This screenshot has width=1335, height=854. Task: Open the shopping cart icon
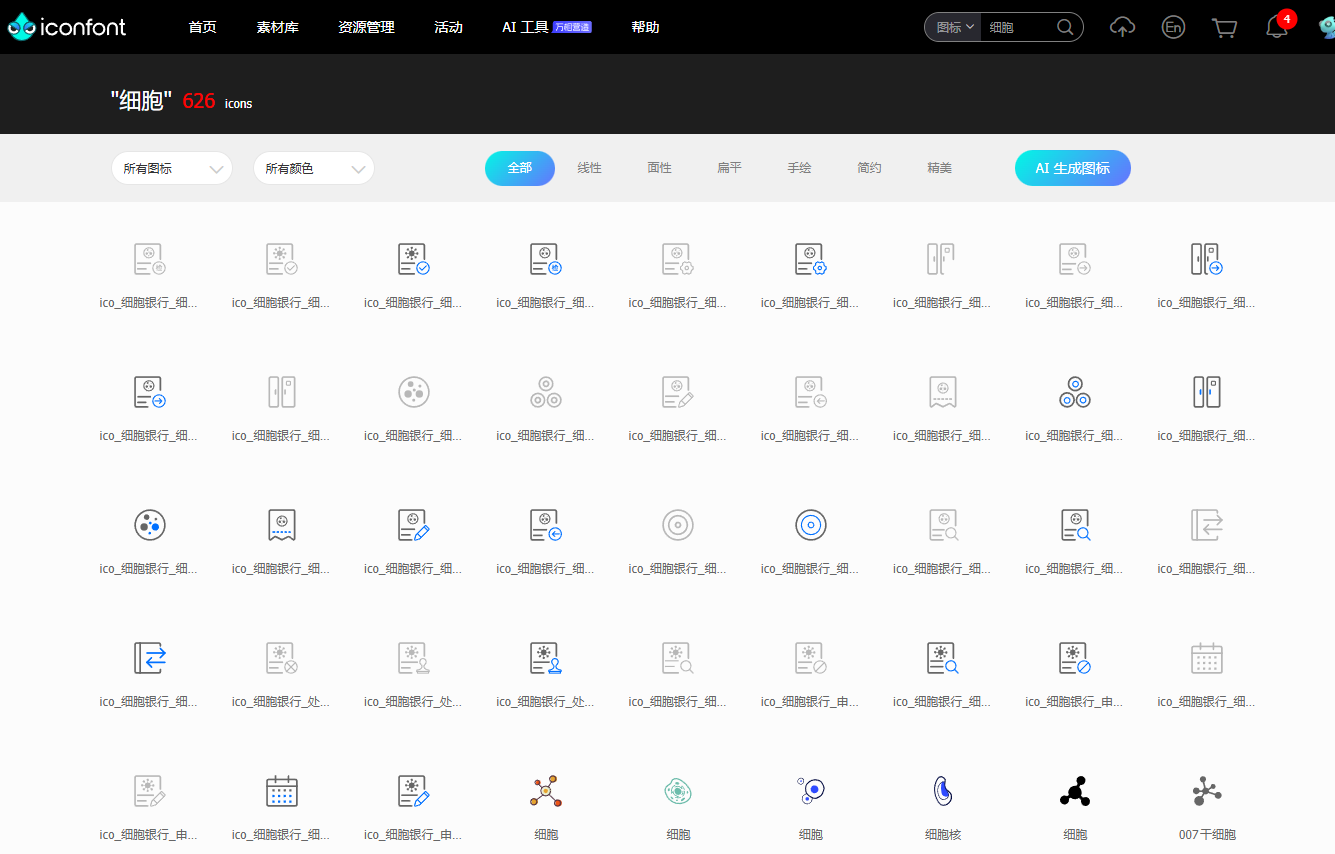pos(1224,27)
